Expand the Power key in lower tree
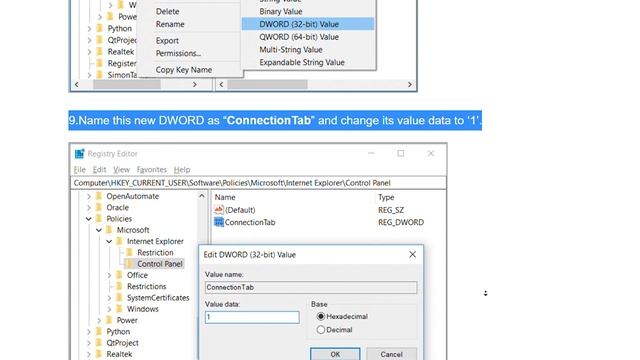Image resolution: width=640 pixels, height=360 pixels. [99, 320]
